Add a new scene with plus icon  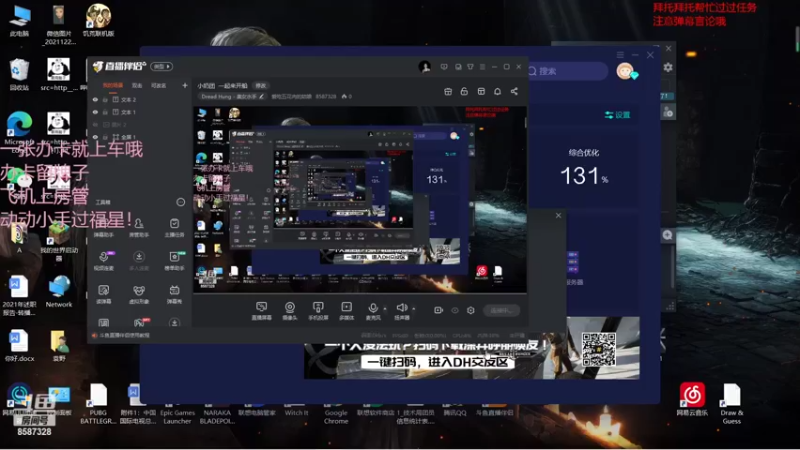pos(185,85)
